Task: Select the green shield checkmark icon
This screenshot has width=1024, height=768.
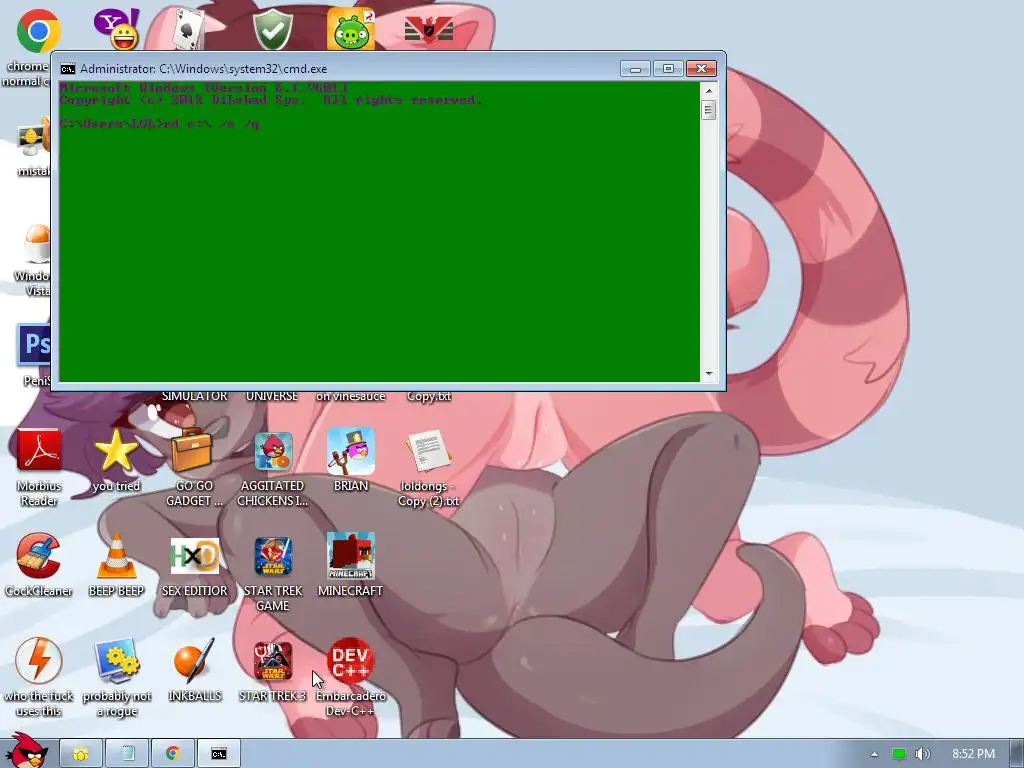Action: click(x=272, y=29)
